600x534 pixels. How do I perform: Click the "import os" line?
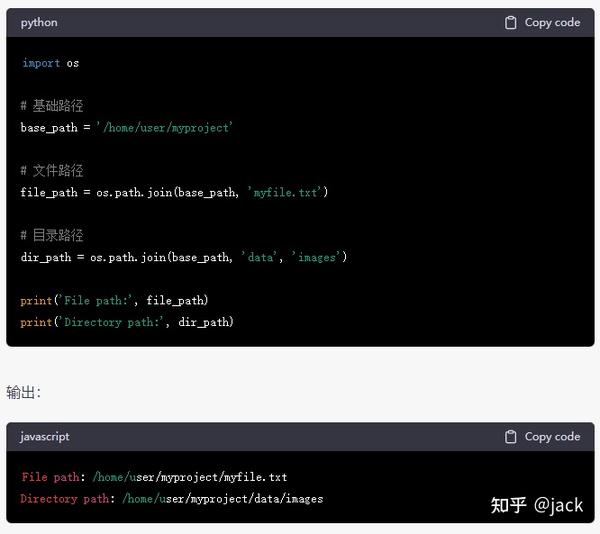[51, 63]
